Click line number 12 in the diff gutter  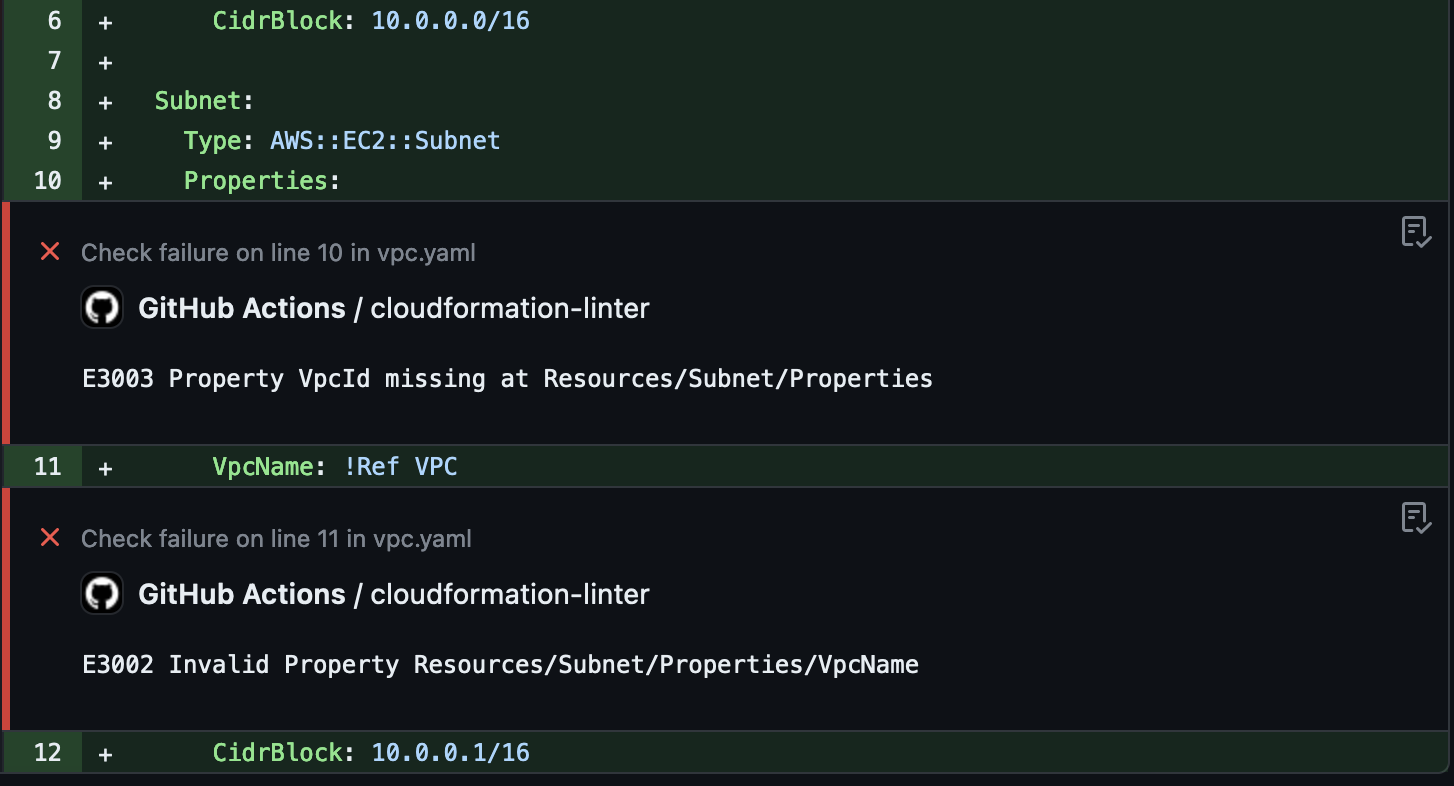click(x=47, y=752)
